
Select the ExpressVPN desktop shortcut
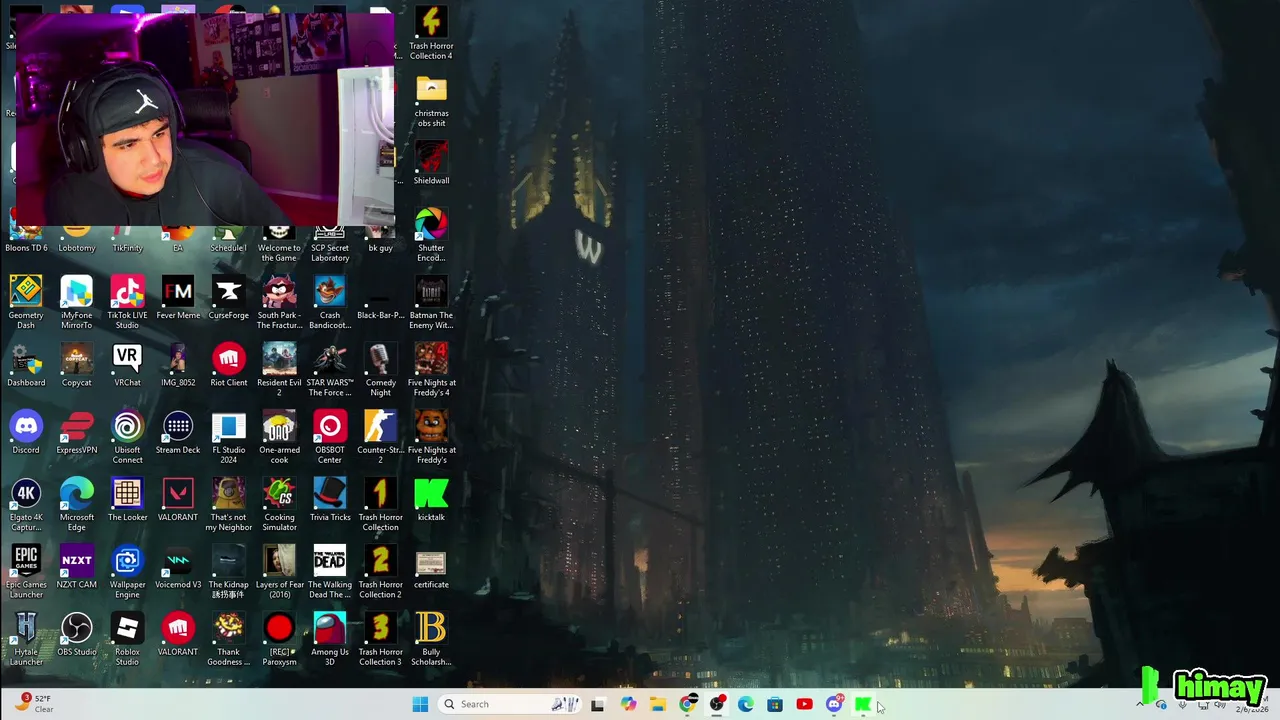pyautogui.click(x=77, y=432)
